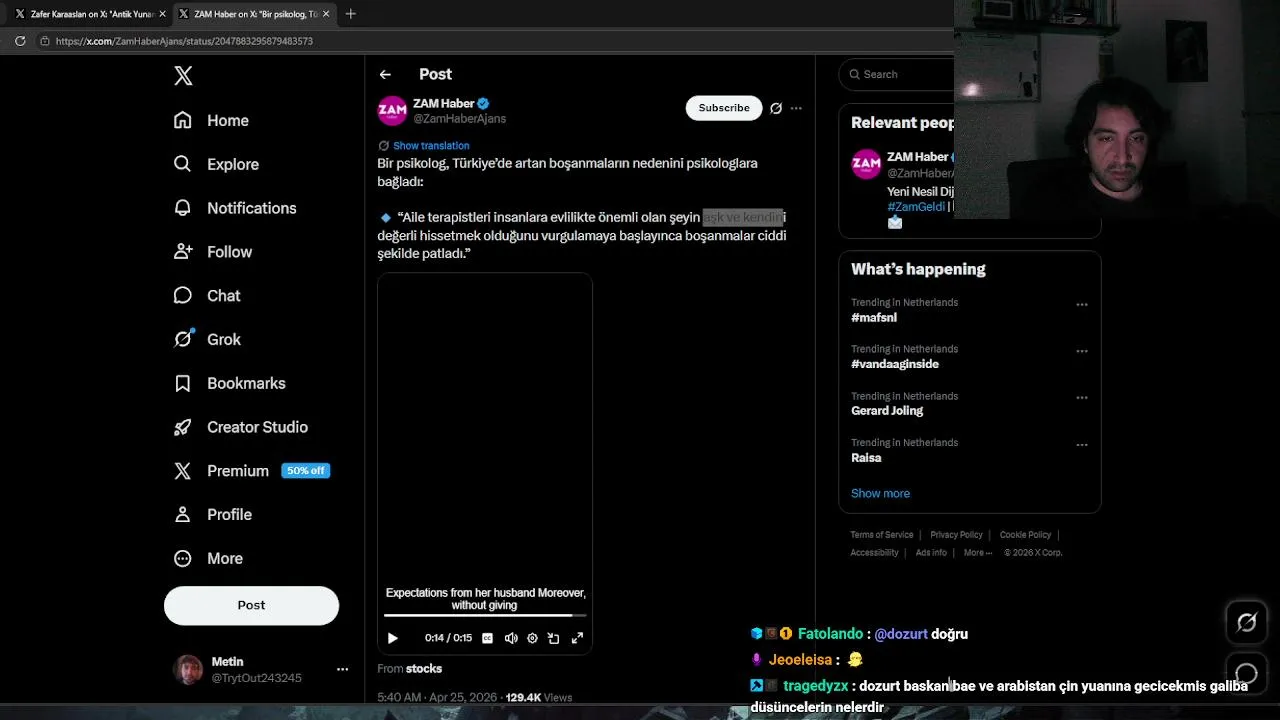1280x720 pixels.
Task: Open #mafsnl trending topic
Action: point(874,318)
